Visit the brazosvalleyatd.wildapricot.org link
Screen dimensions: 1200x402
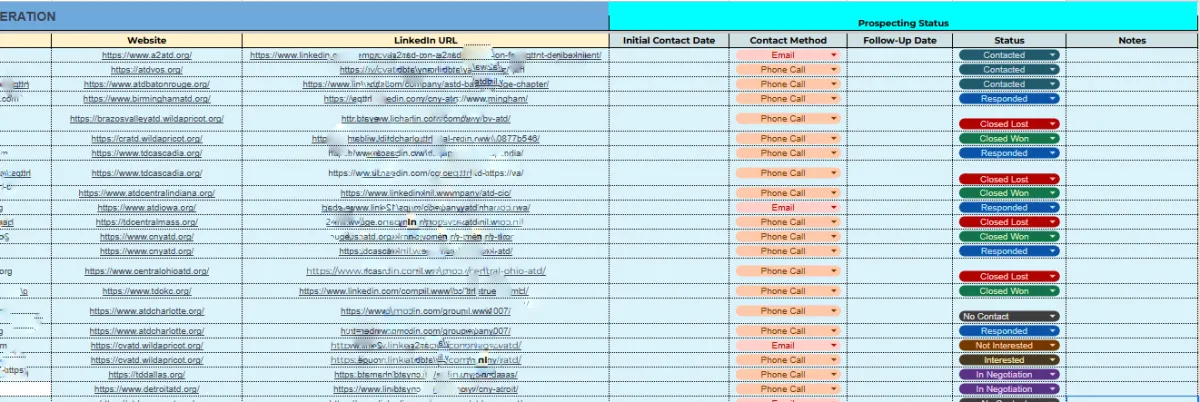pos(146,118)
